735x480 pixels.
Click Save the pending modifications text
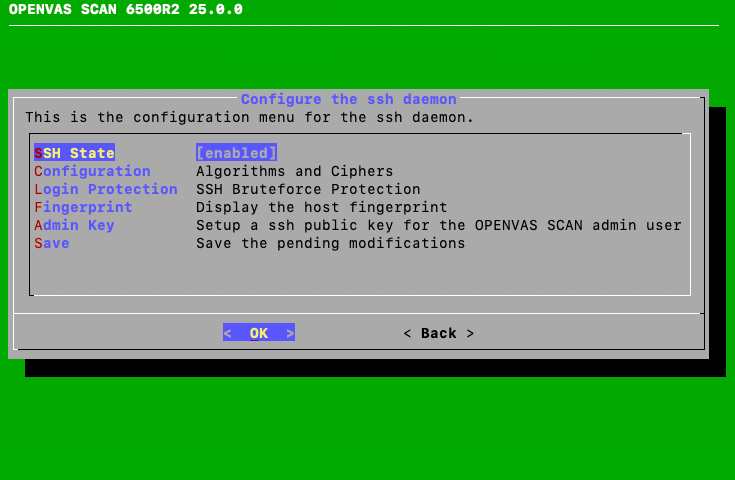point(330,243)
